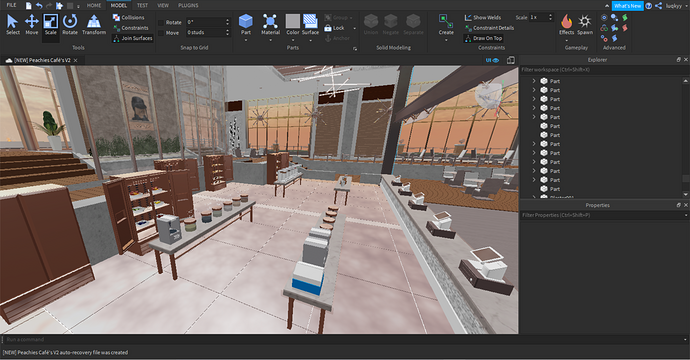Activate the Move tool
Screen dimensions: 690x360
pyautogui.click(x=32, y=25)
